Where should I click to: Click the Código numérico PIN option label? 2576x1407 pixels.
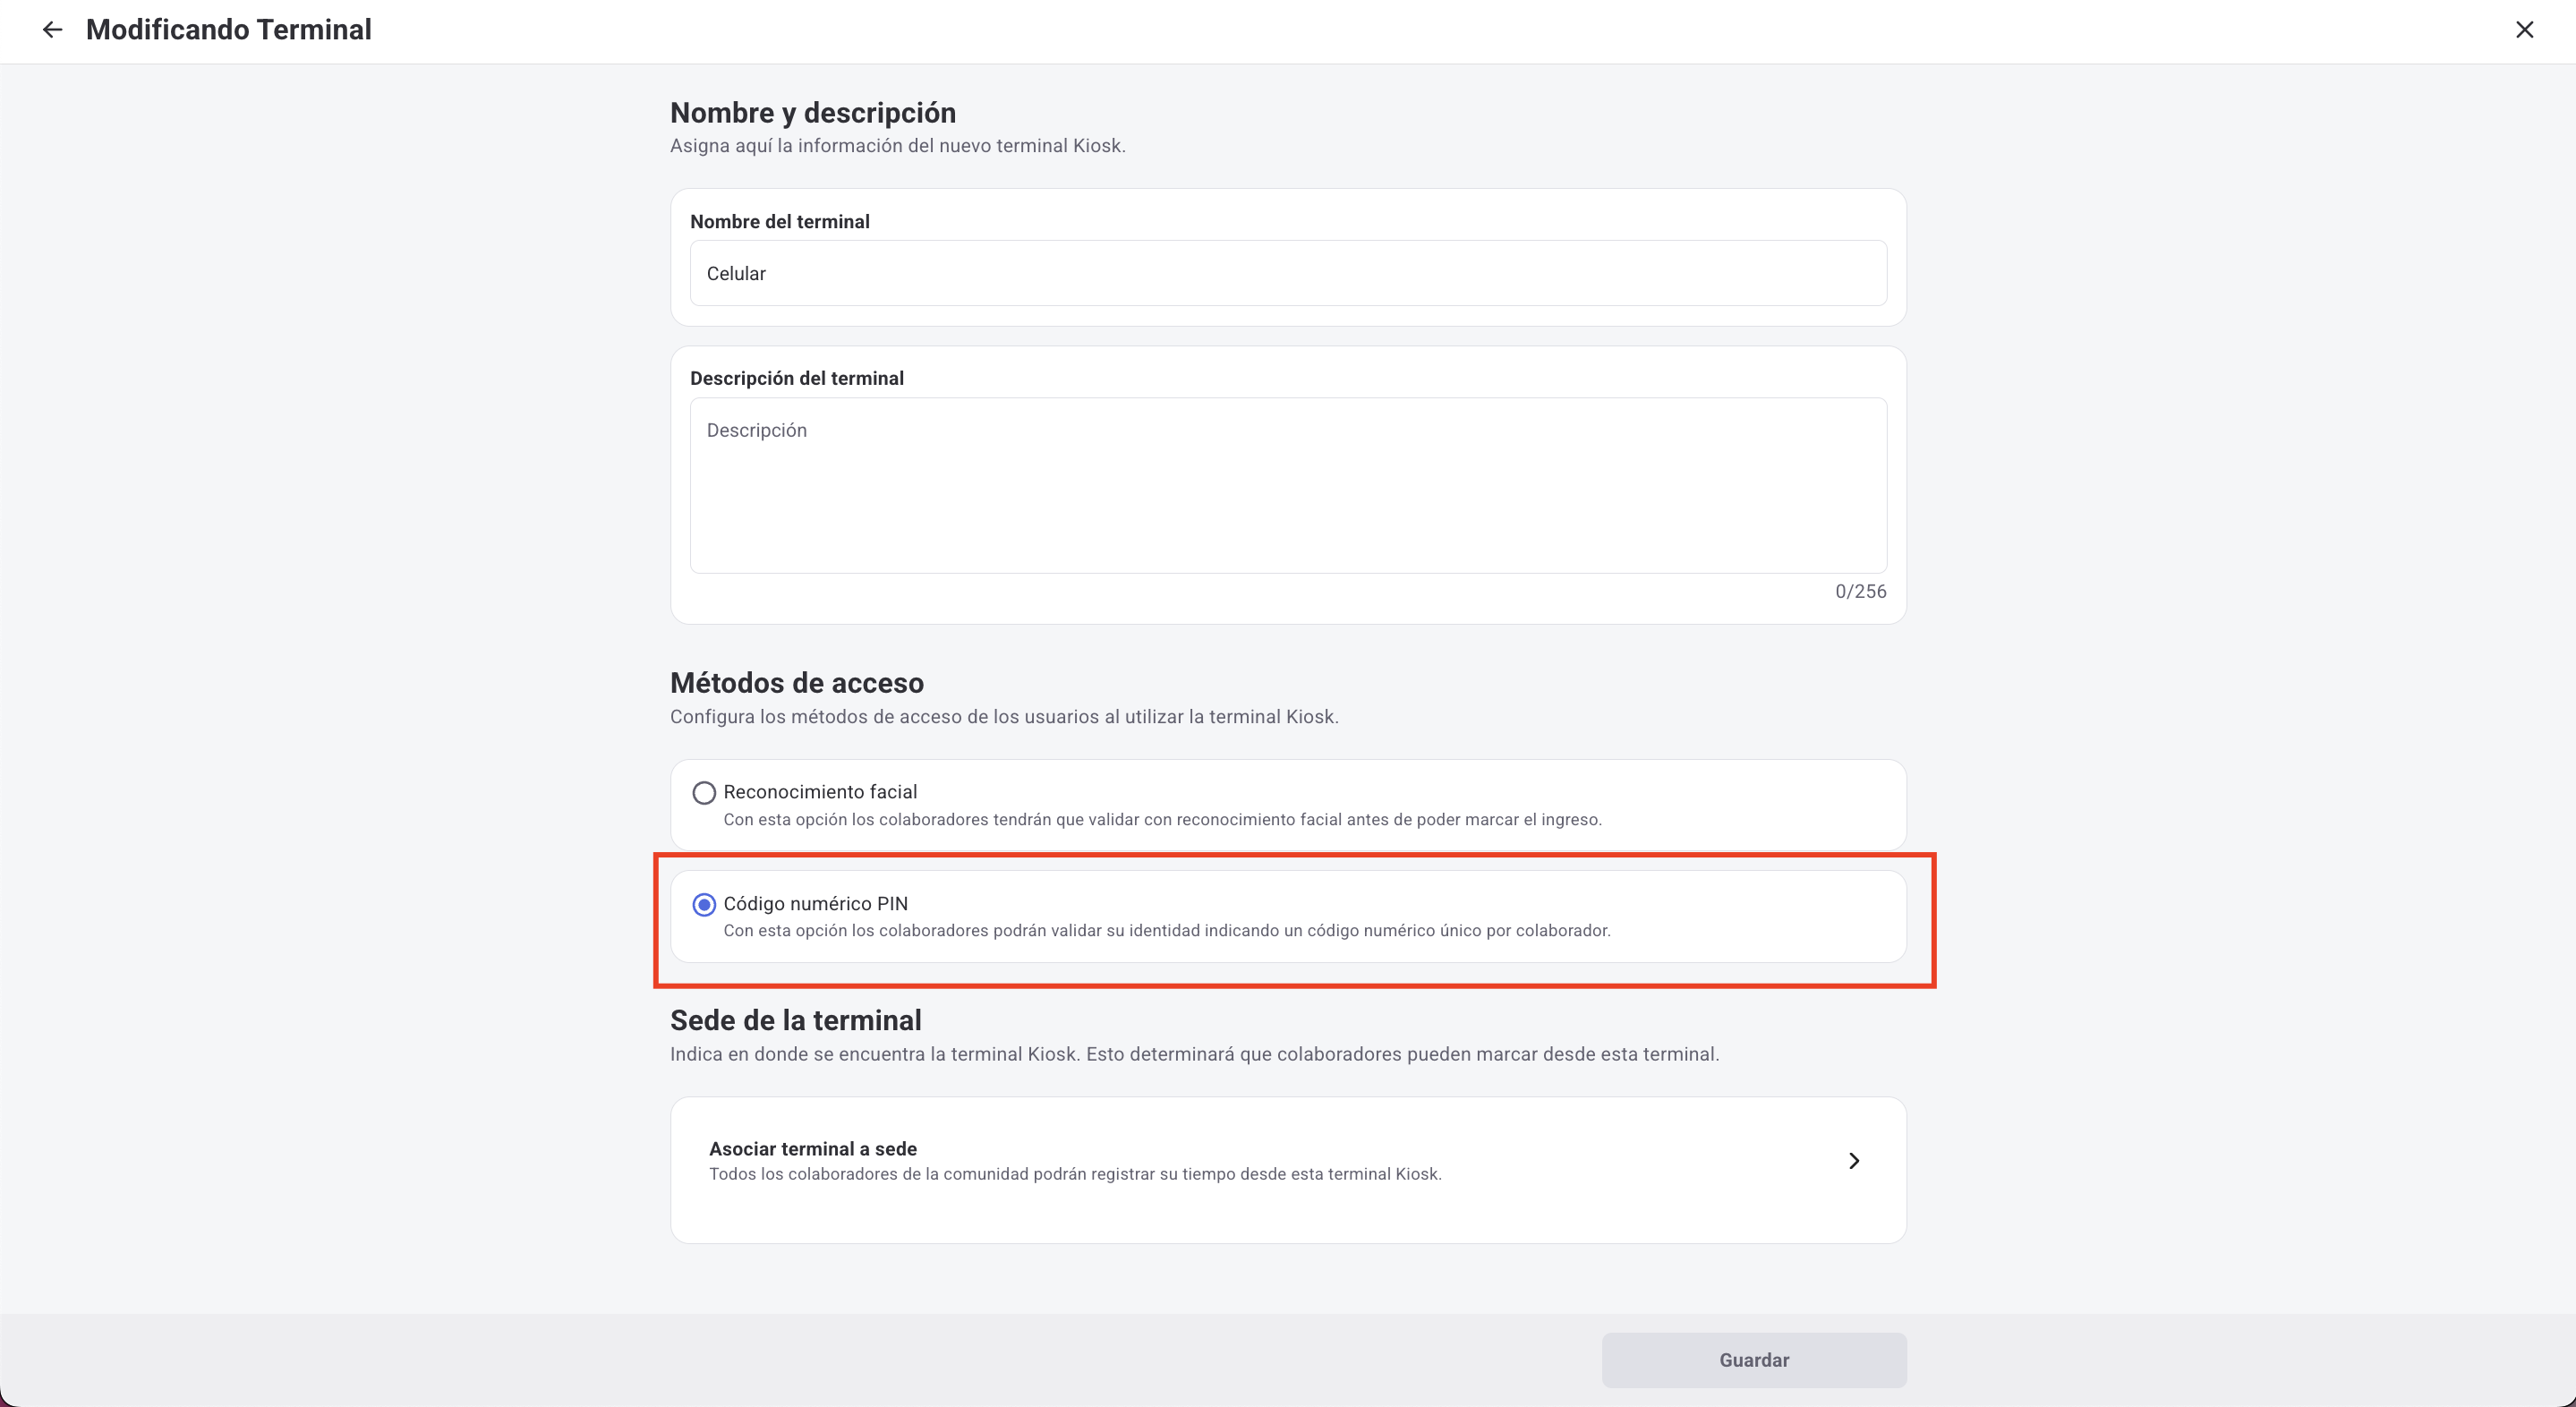[815, 903]
